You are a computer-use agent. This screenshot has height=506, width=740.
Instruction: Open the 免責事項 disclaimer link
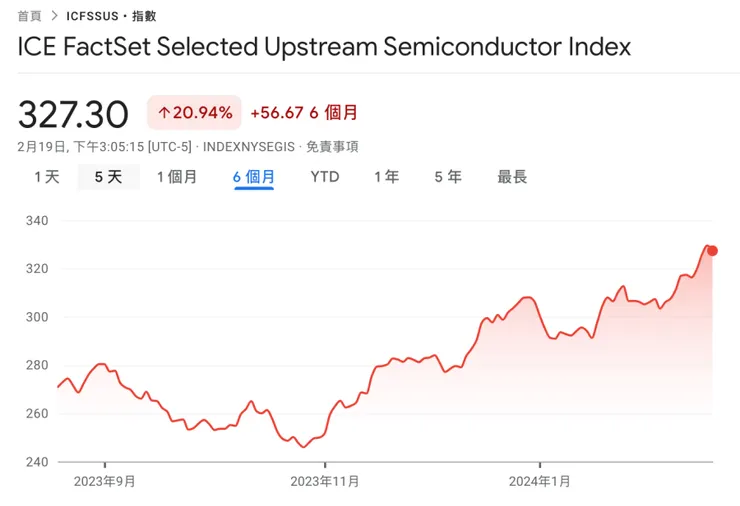pos(332,147)
